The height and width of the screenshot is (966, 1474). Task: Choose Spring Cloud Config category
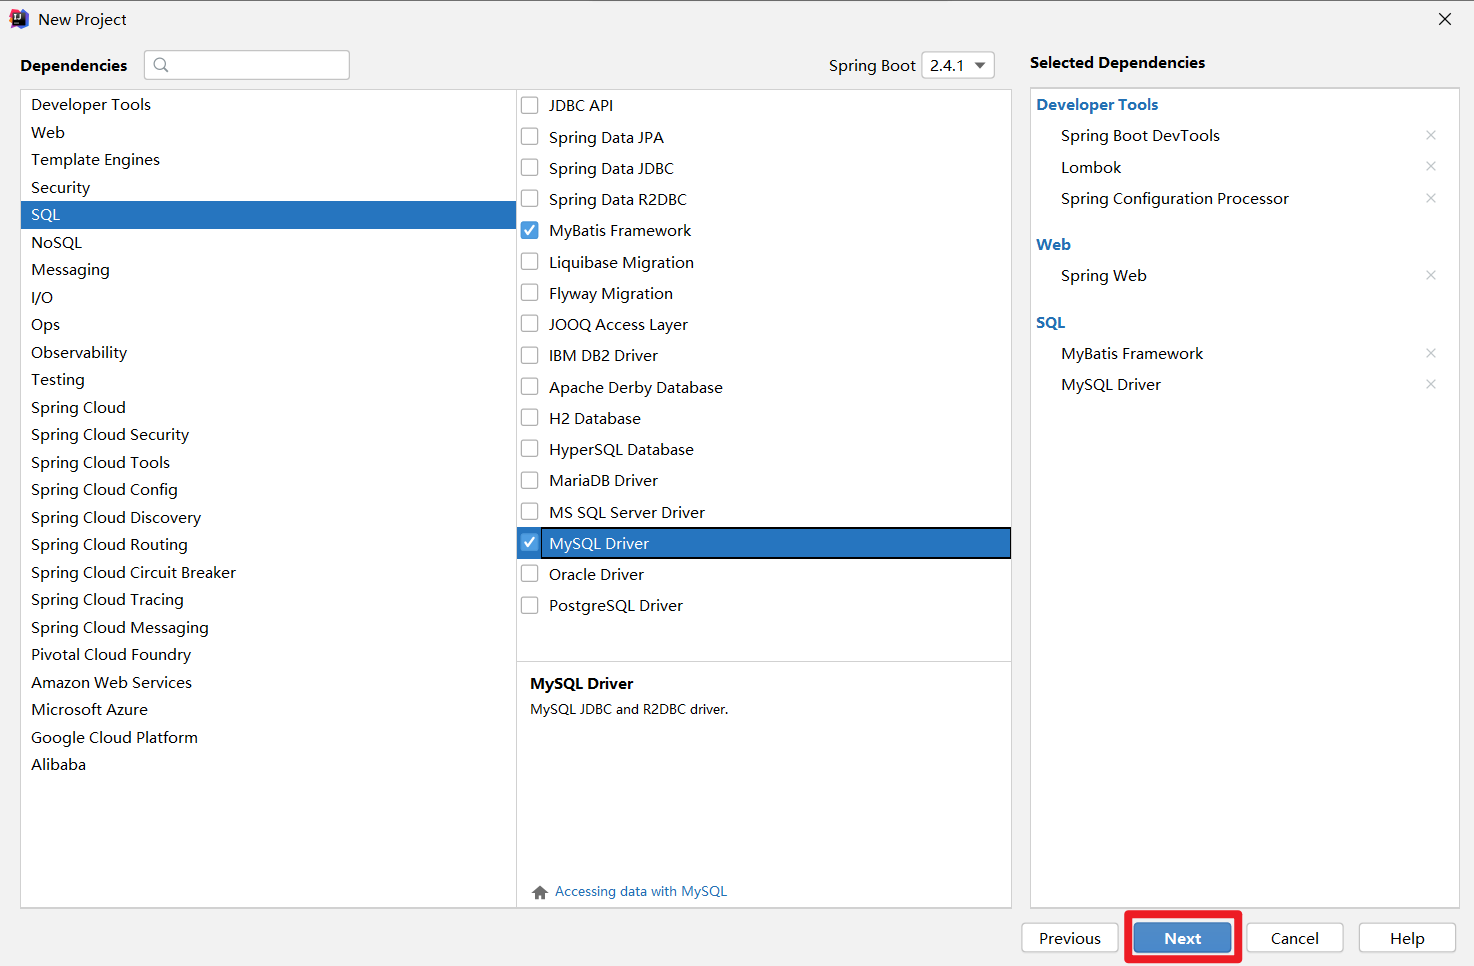coord(268,489)
